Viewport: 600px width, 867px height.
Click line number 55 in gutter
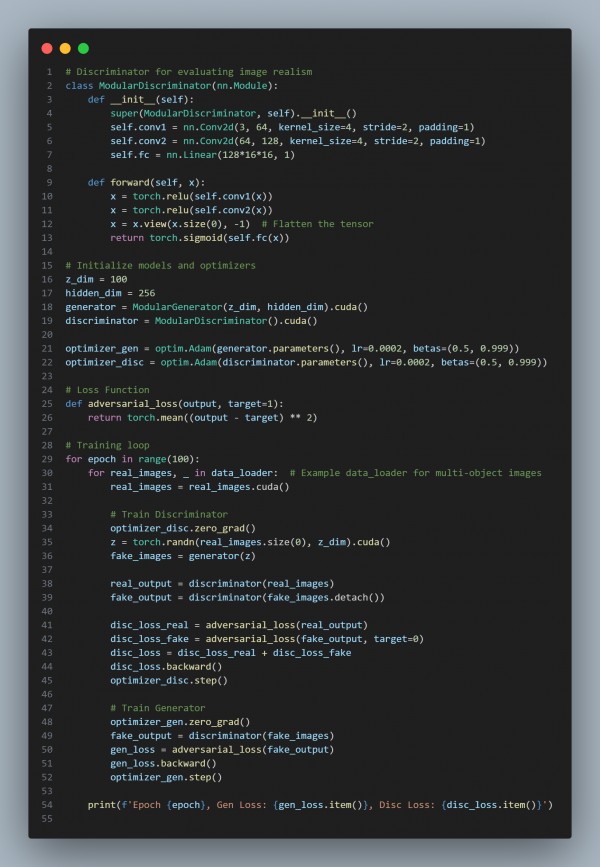[47, 818]
